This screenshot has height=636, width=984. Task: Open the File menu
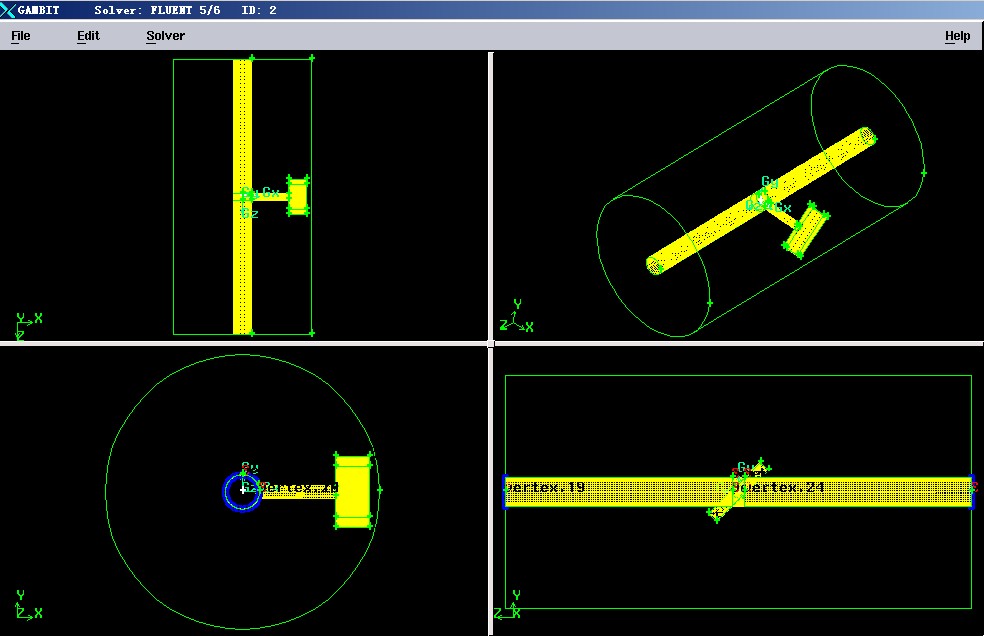[20, 36]
